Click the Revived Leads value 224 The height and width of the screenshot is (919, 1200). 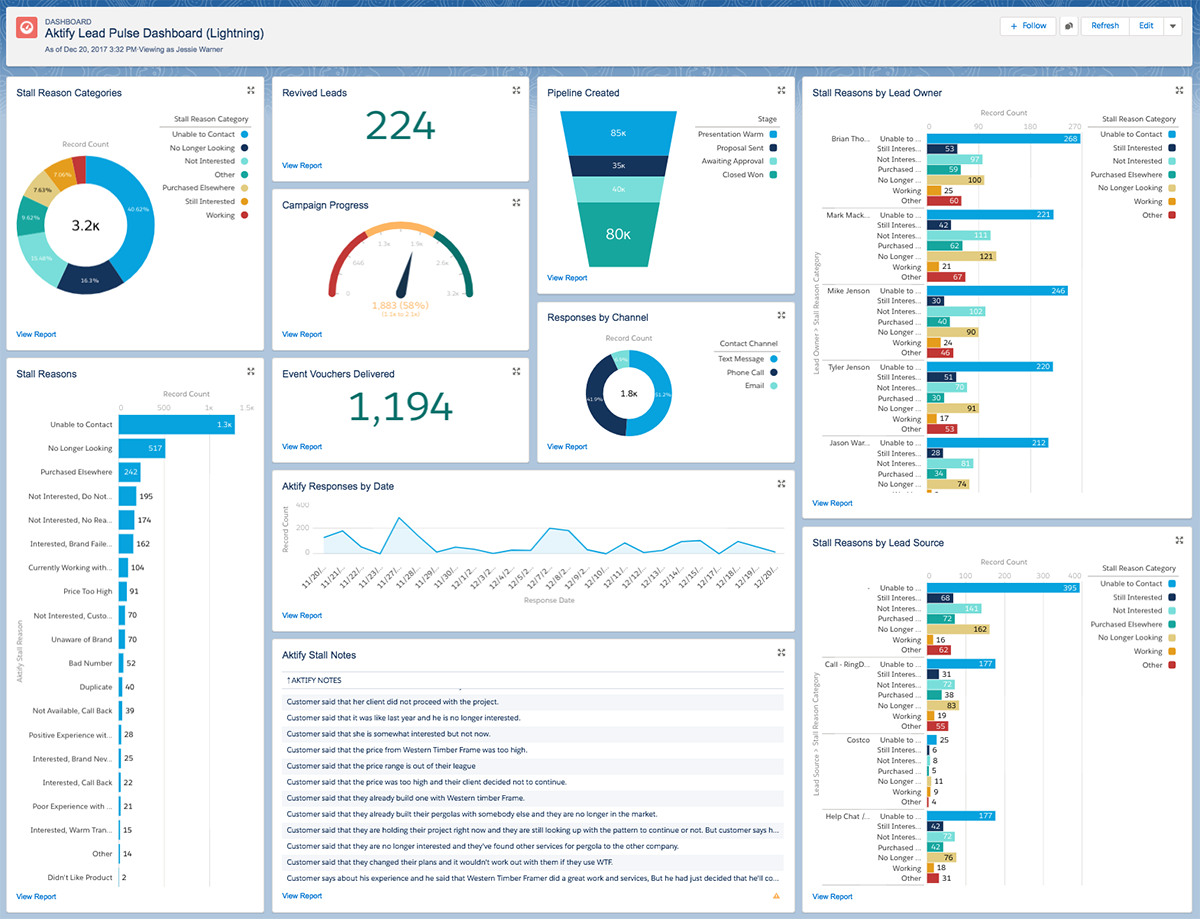[400, 126]
